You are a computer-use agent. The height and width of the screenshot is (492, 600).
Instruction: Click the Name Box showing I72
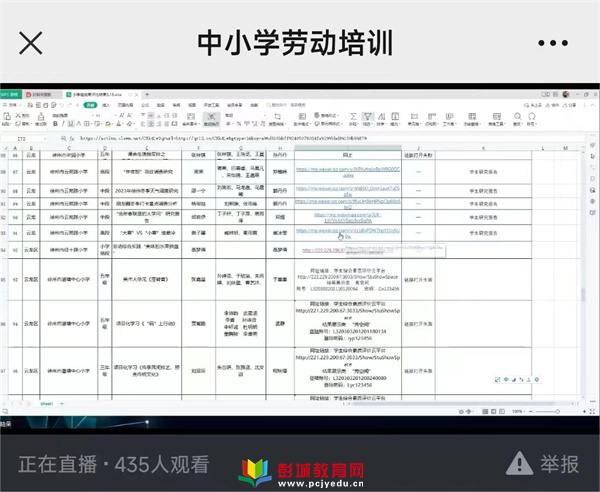22,138
